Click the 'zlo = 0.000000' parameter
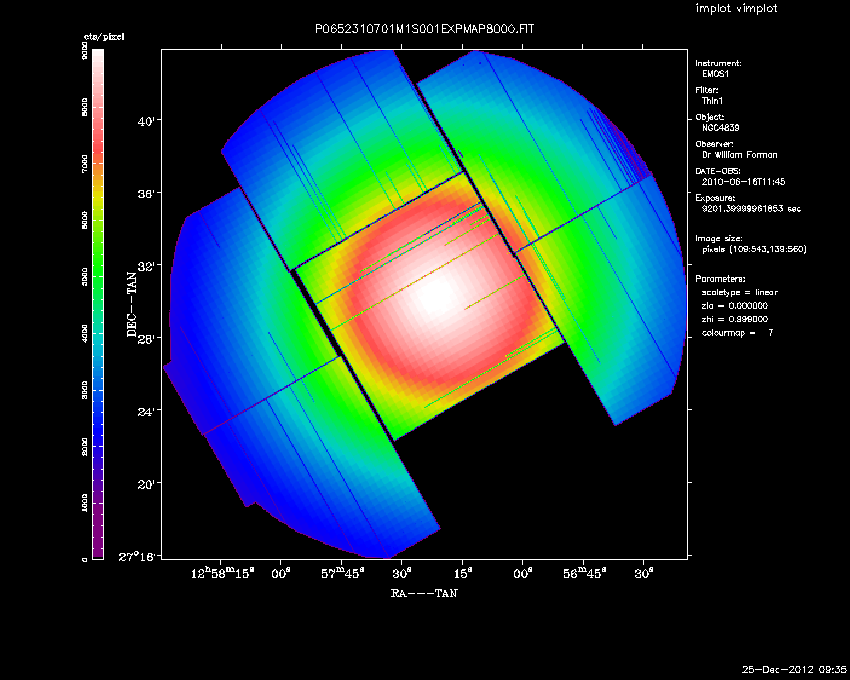 click(x=735, y=306)
